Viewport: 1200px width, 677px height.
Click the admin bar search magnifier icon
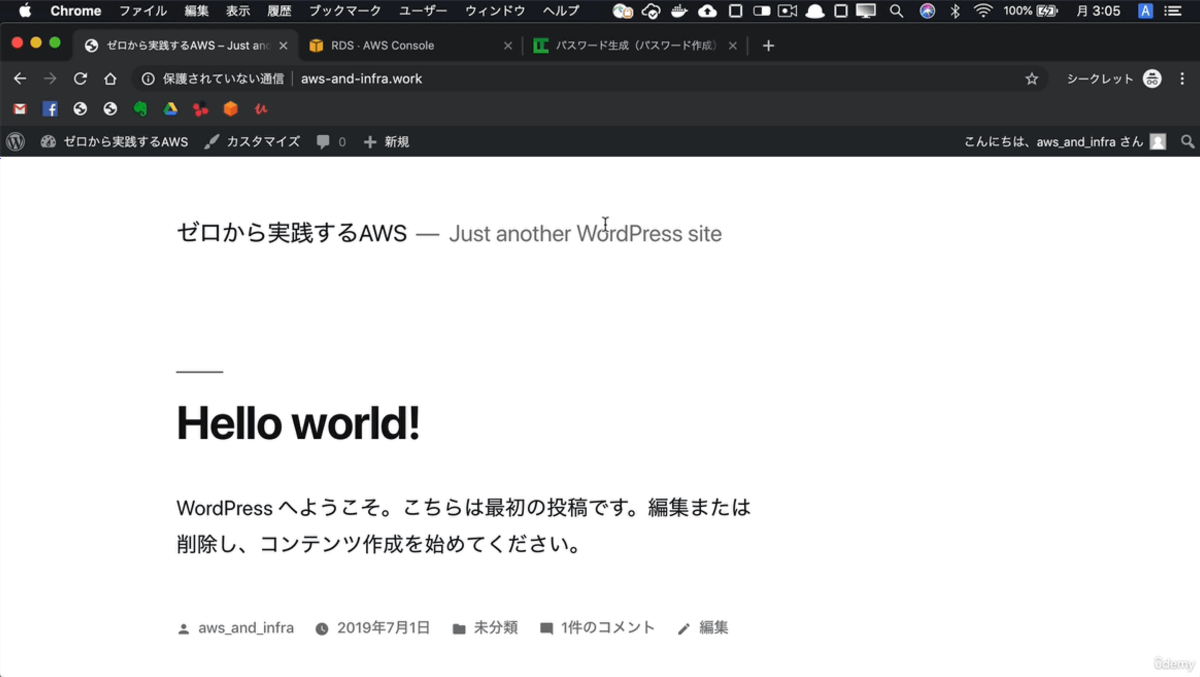click(x=1187, y=142)
